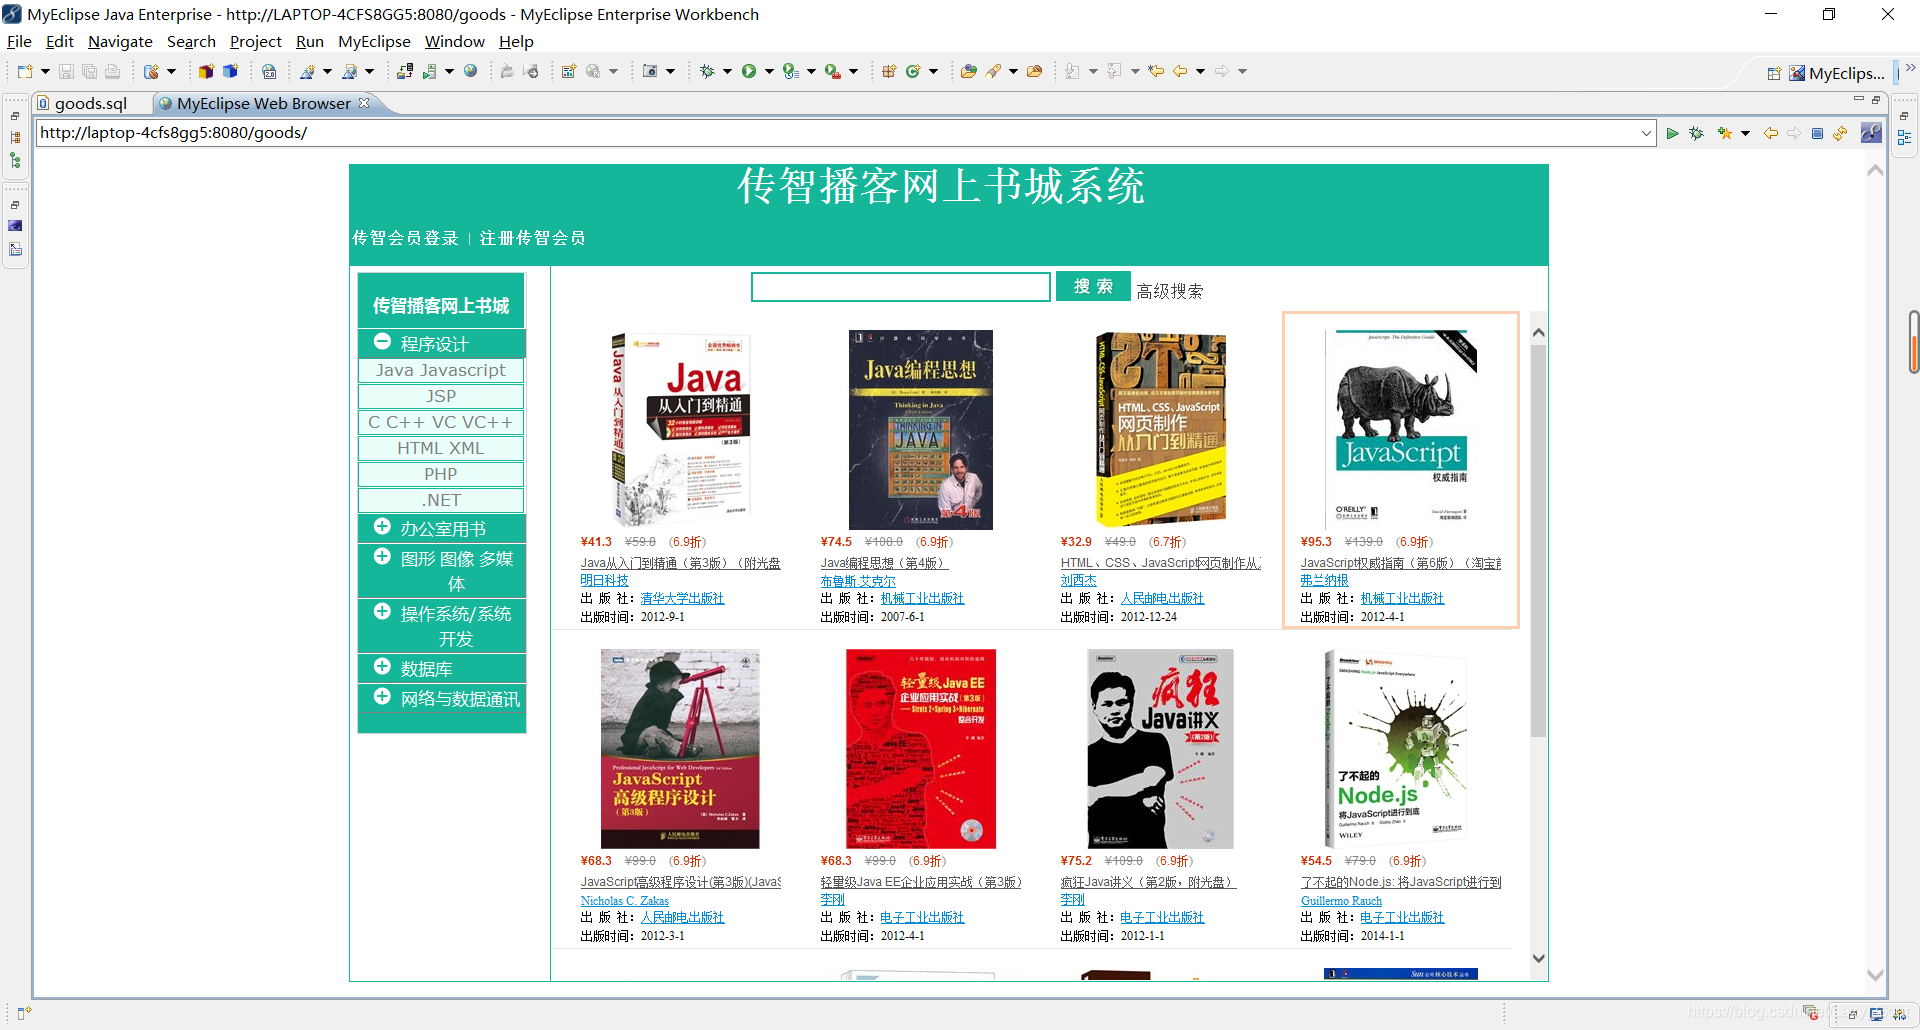Open the URL history dropdown in the address bar

coord(1646,132)
